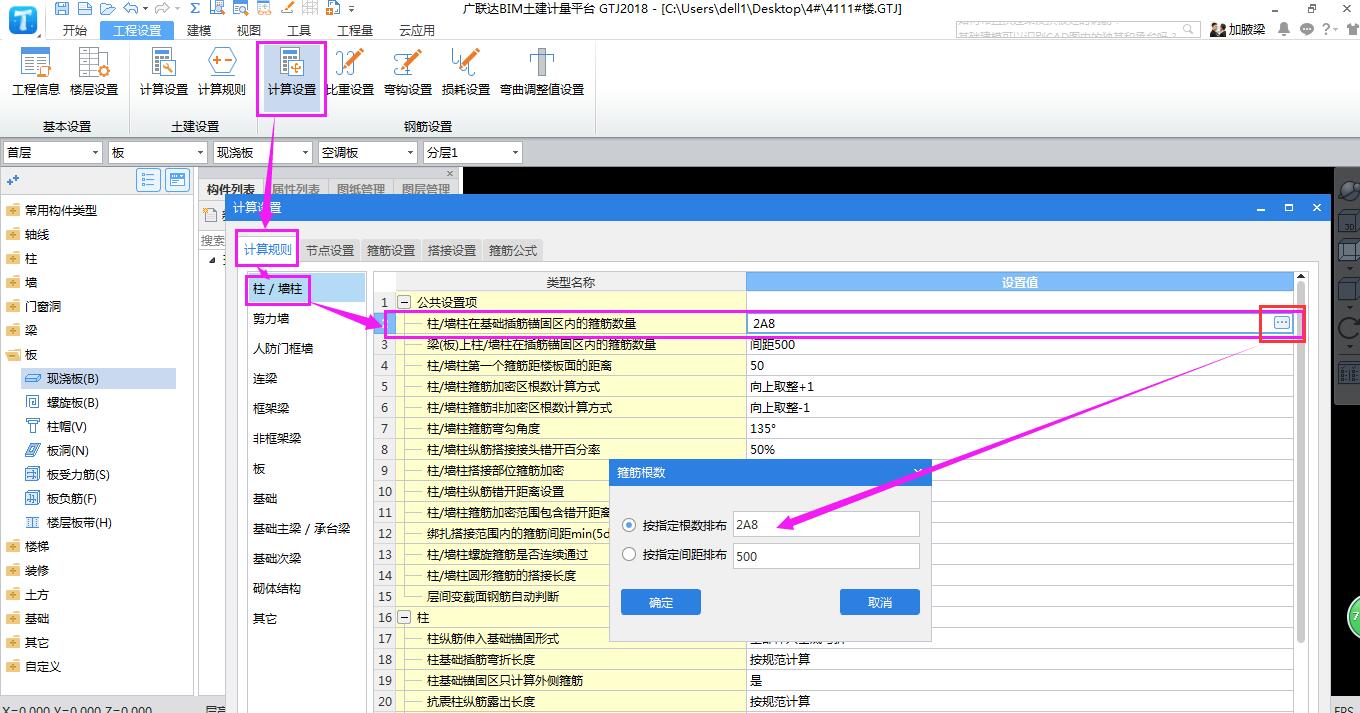Select 框架梁 in the dialog category list
The height and width of the screenshot is (713, 1360).
(271, 409)
